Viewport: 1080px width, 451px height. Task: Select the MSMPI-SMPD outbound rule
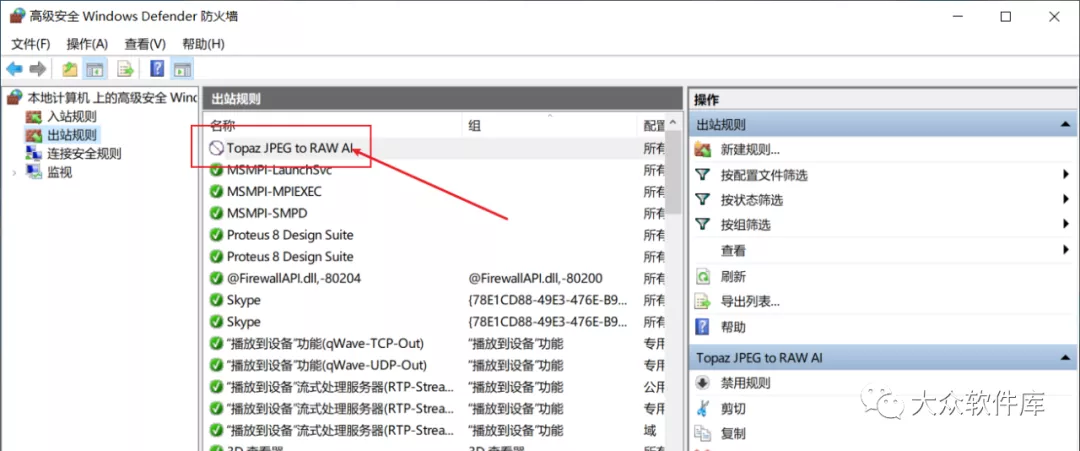coord(267,213)
